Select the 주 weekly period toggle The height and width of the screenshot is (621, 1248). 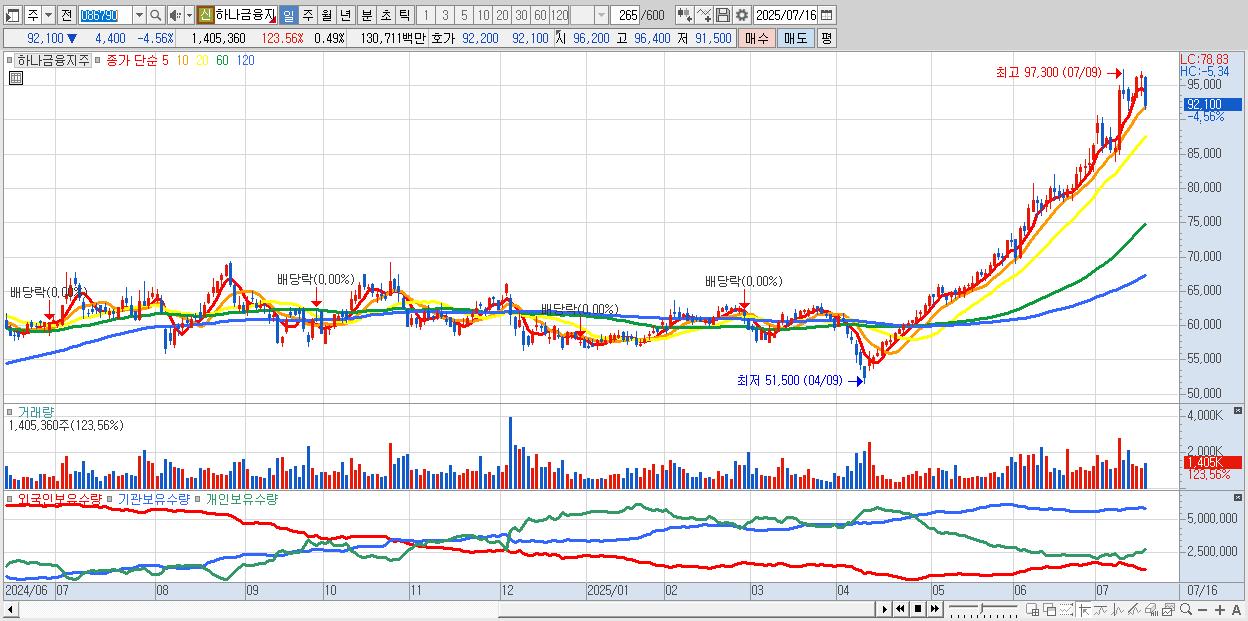307,15
